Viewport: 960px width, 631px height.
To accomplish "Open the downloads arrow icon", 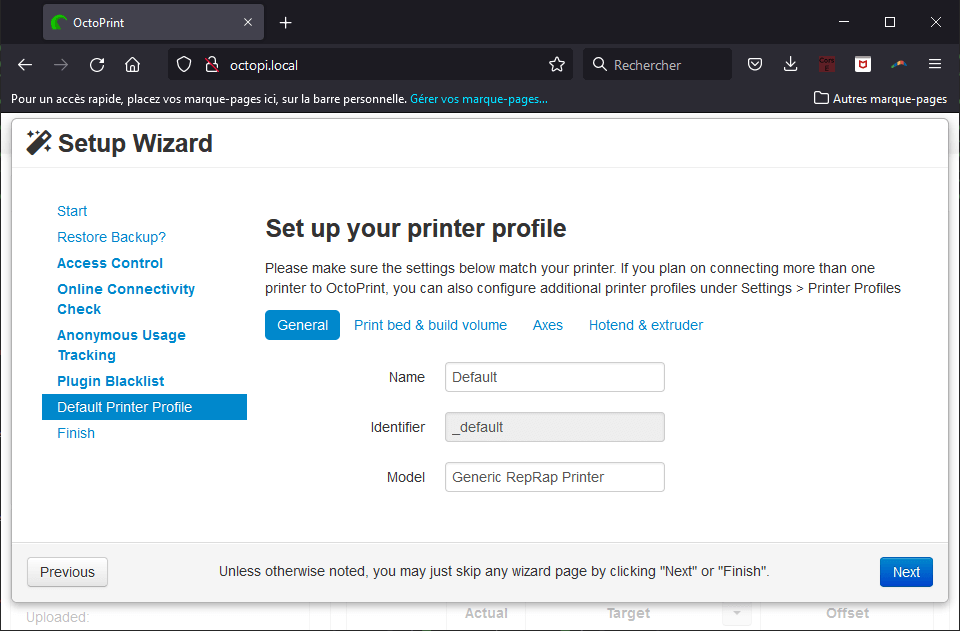I will 790,64.
